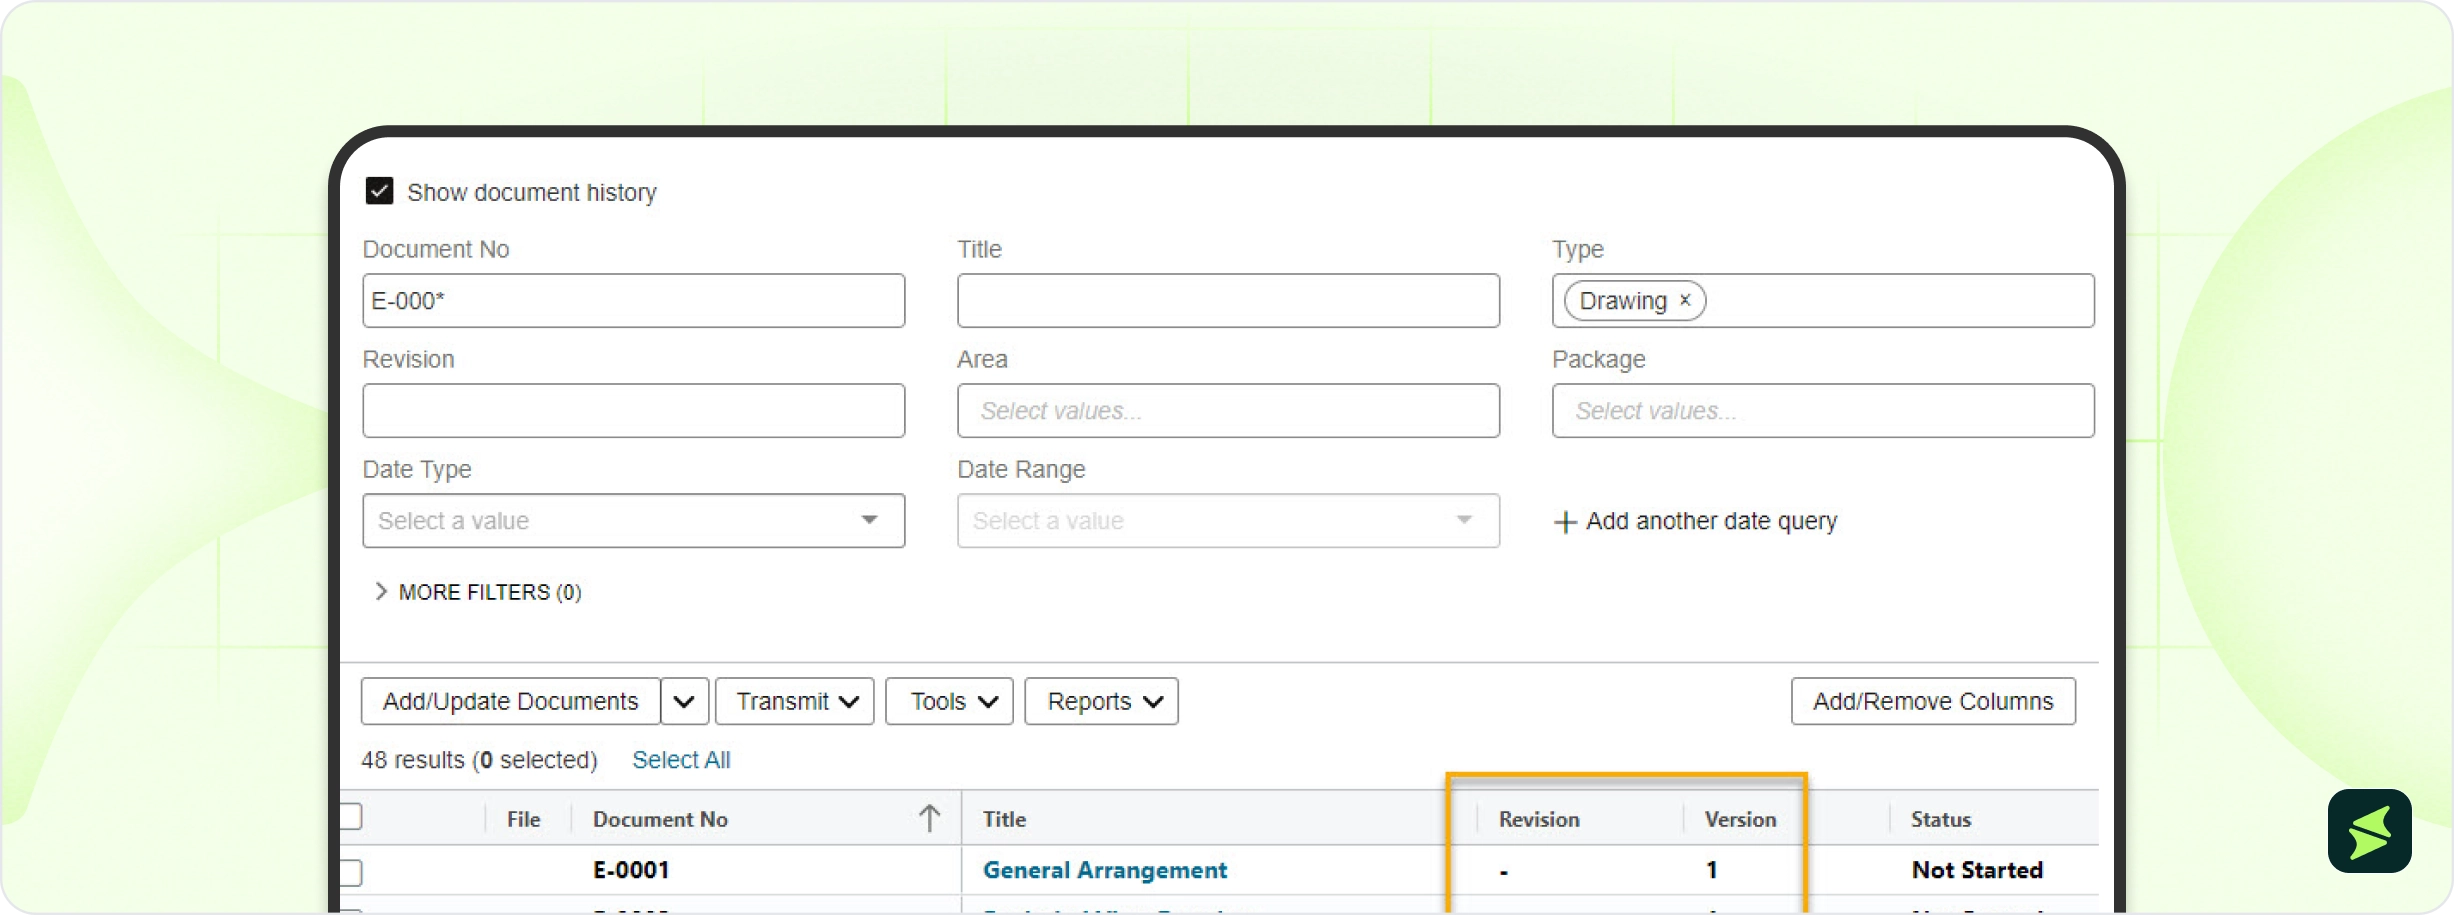
Task: Click the green arrow logo icon
Action: click(2369, 831)
